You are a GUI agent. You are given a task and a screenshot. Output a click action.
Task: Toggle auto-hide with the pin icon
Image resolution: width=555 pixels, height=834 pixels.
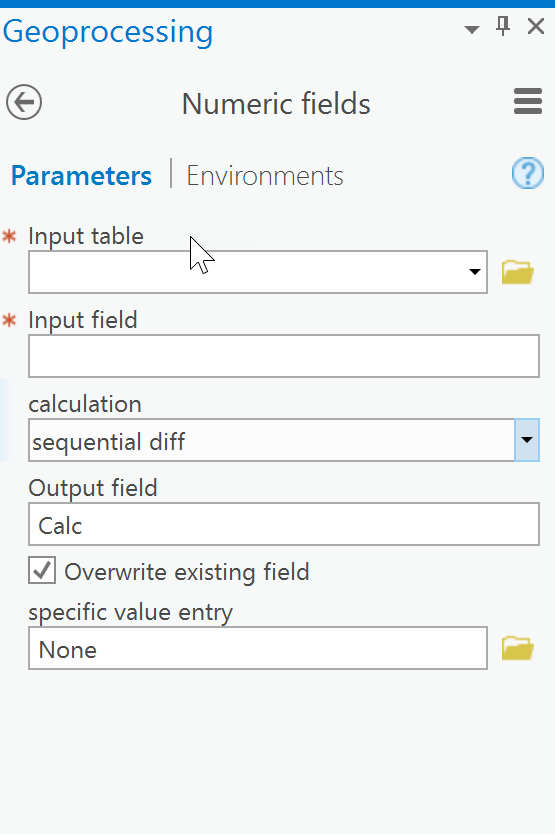coord(503,26)
